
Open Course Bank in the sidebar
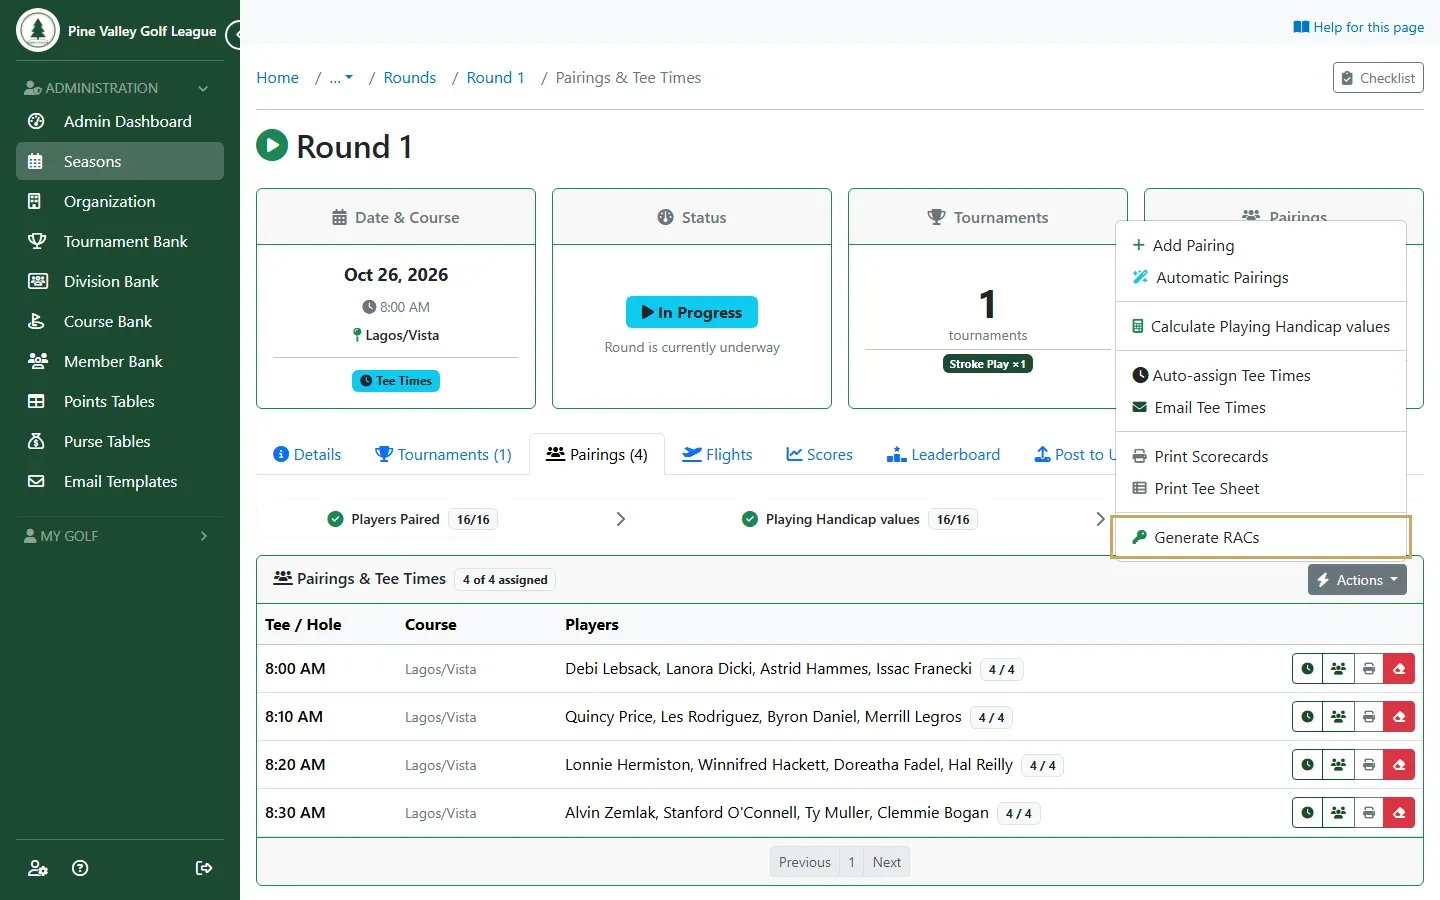click(120, 321)
